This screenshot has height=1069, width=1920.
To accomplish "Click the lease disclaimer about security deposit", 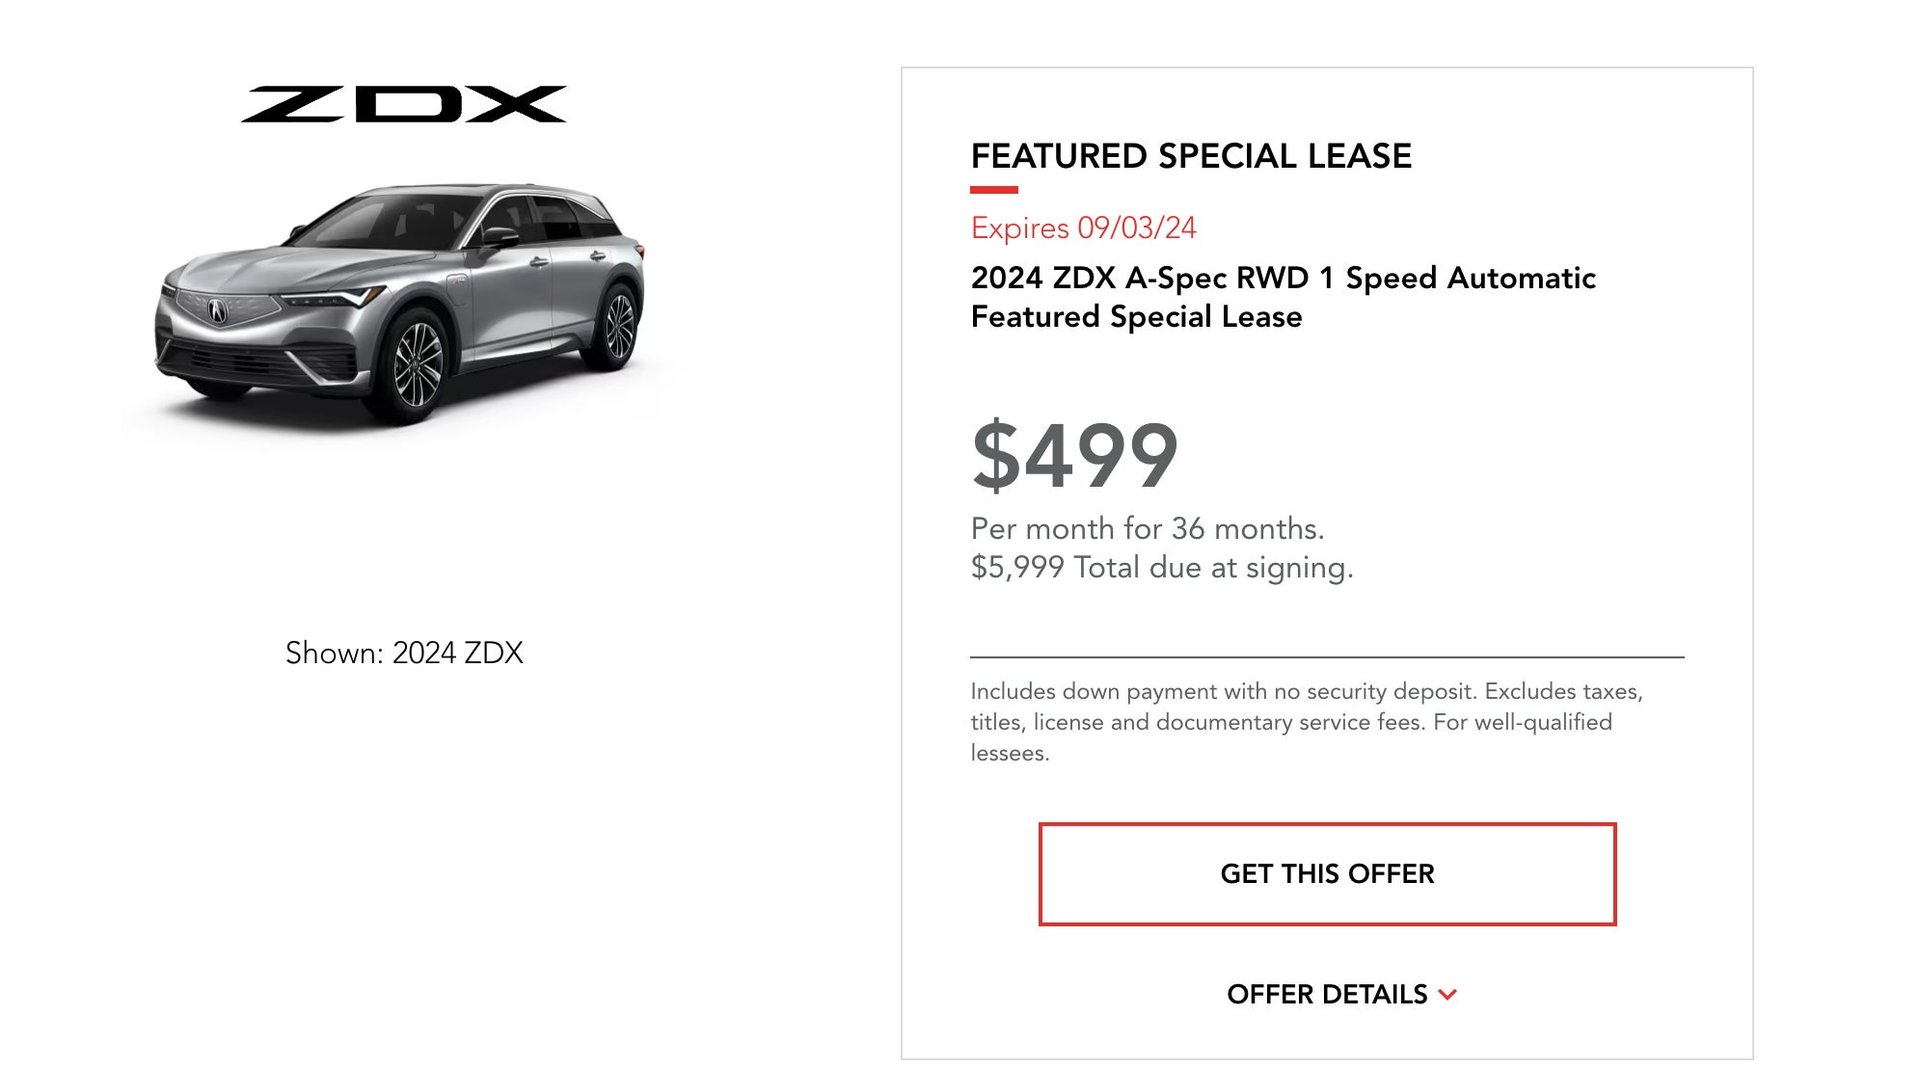I will pos(1306,722).
